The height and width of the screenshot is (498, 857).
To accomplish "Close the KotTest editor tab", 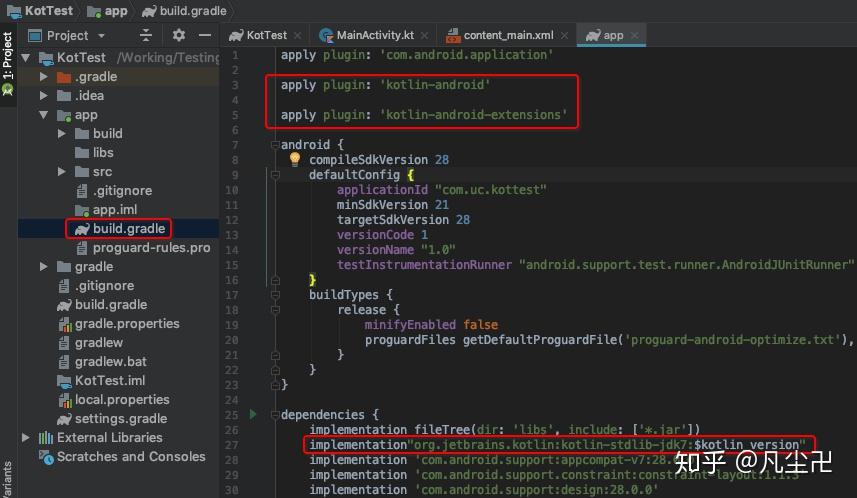I will click(297, 36).
